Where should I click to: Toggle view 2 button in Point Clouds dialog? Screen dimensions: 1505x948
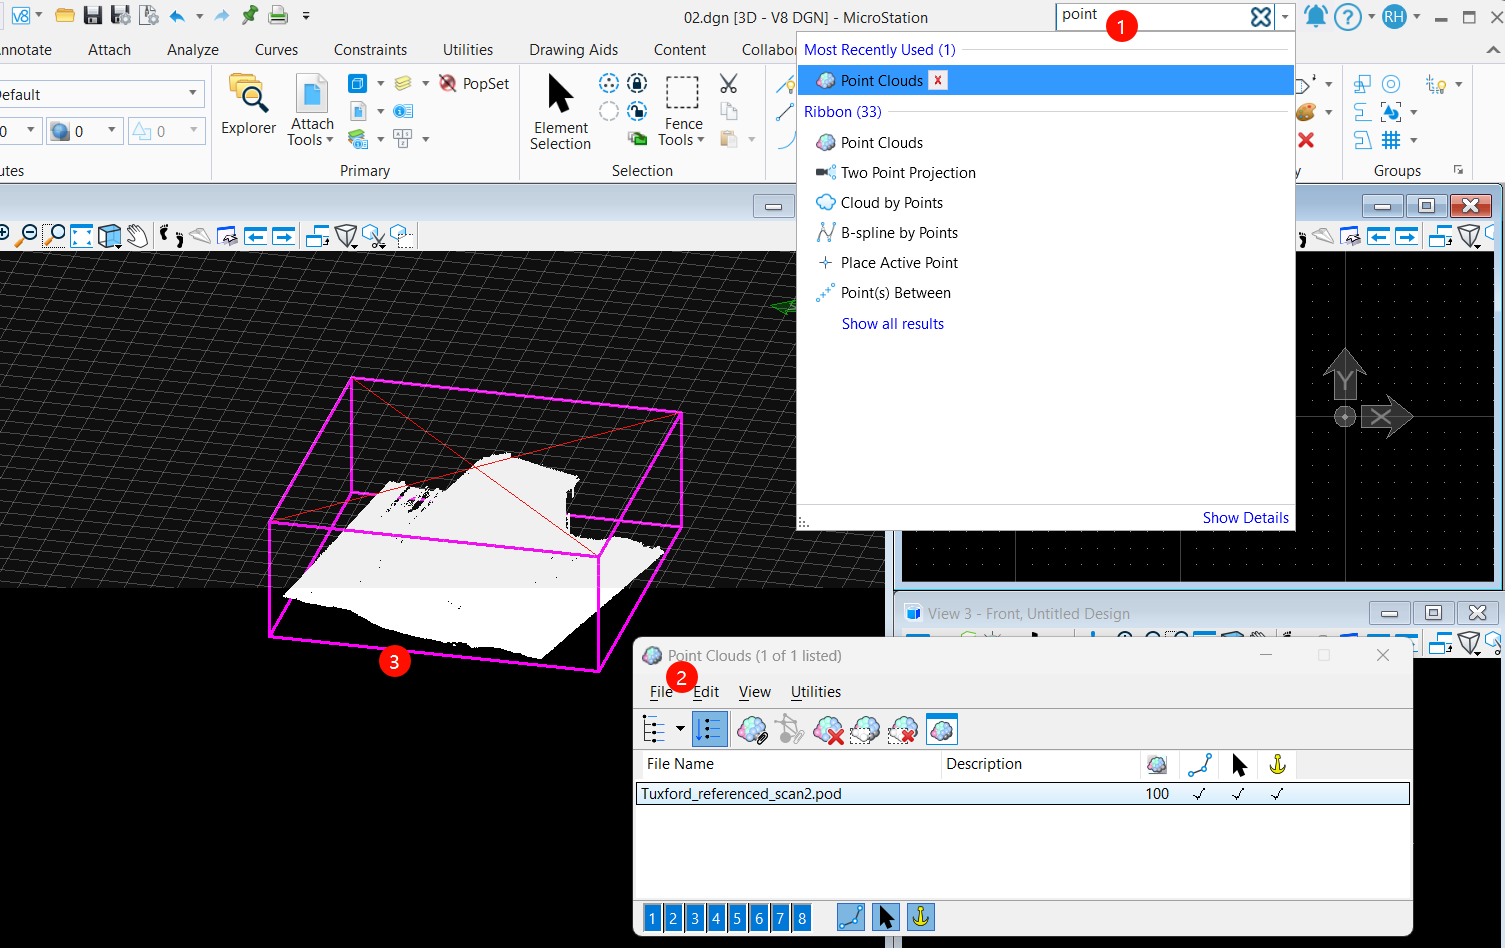click(674, 918)
